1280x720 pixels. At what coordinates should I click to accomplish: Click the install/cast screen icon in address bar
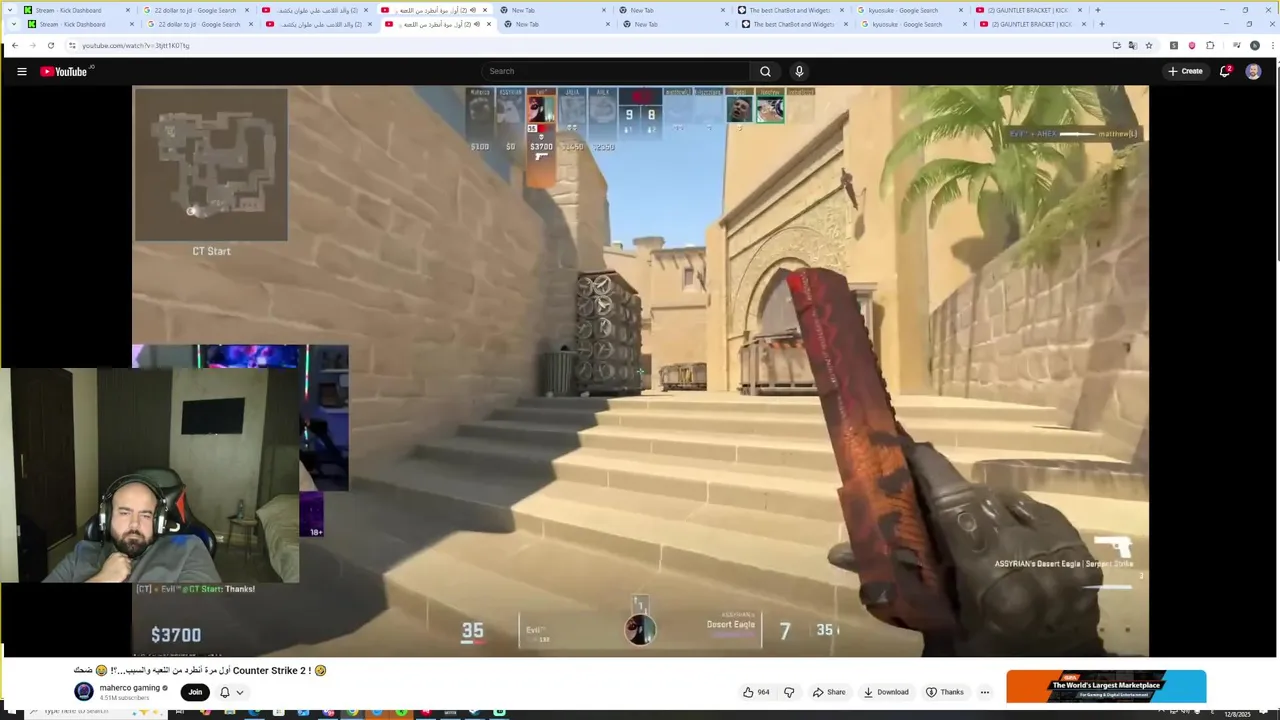(x=1117, y=45)
